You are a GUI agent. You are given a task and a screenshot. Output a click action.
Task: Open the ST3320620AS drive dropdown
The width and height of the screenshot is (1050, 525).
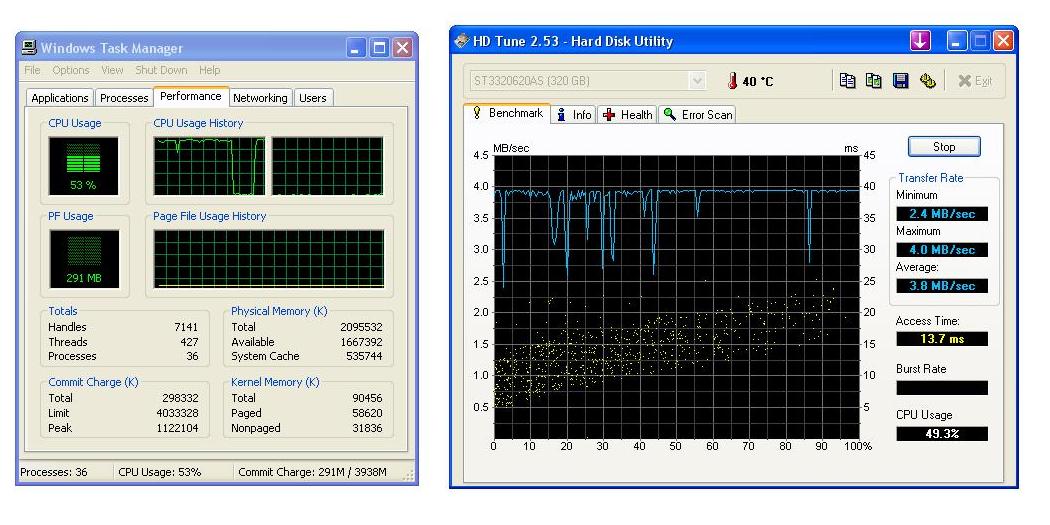point(697,81)
